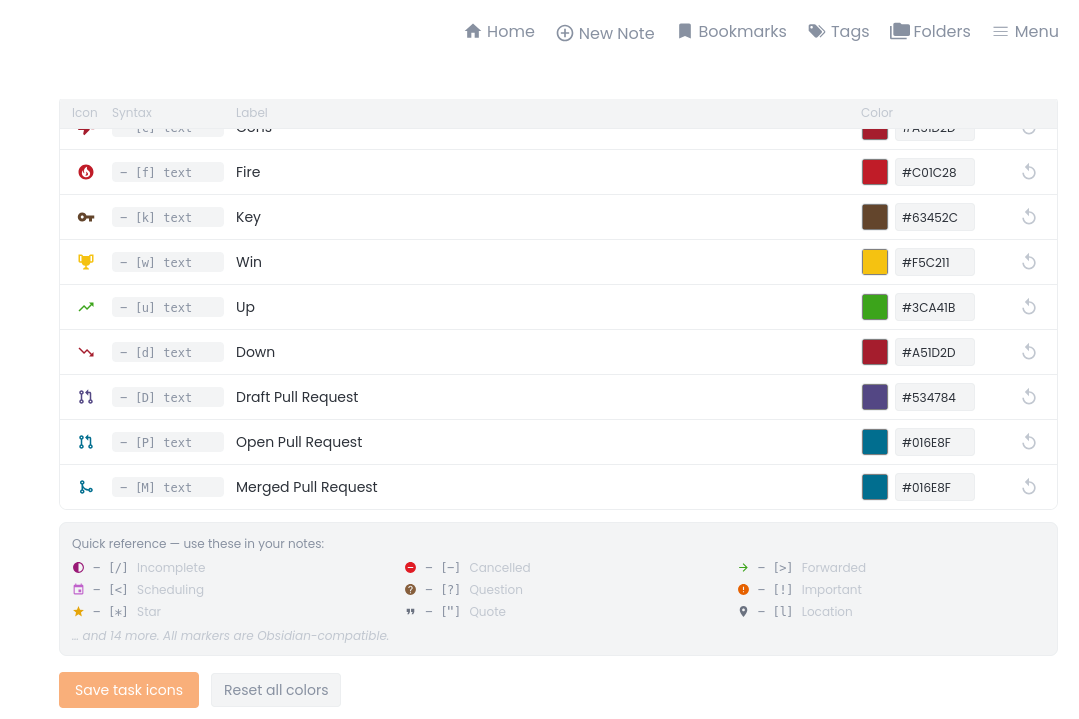Create a New Note
The height and width of the screenshot is (719, 1079).
click(x=606, y=33)
